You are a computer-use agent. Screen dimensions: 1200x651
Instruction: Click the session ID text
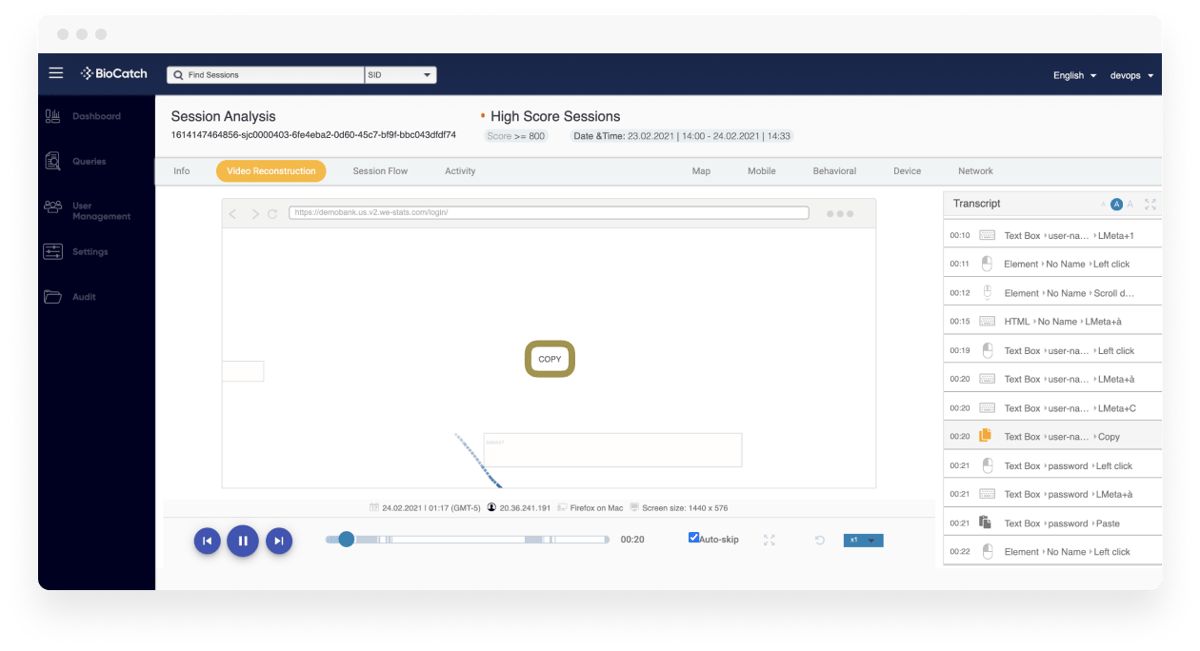pyautogui.click(x=313, y=135)
